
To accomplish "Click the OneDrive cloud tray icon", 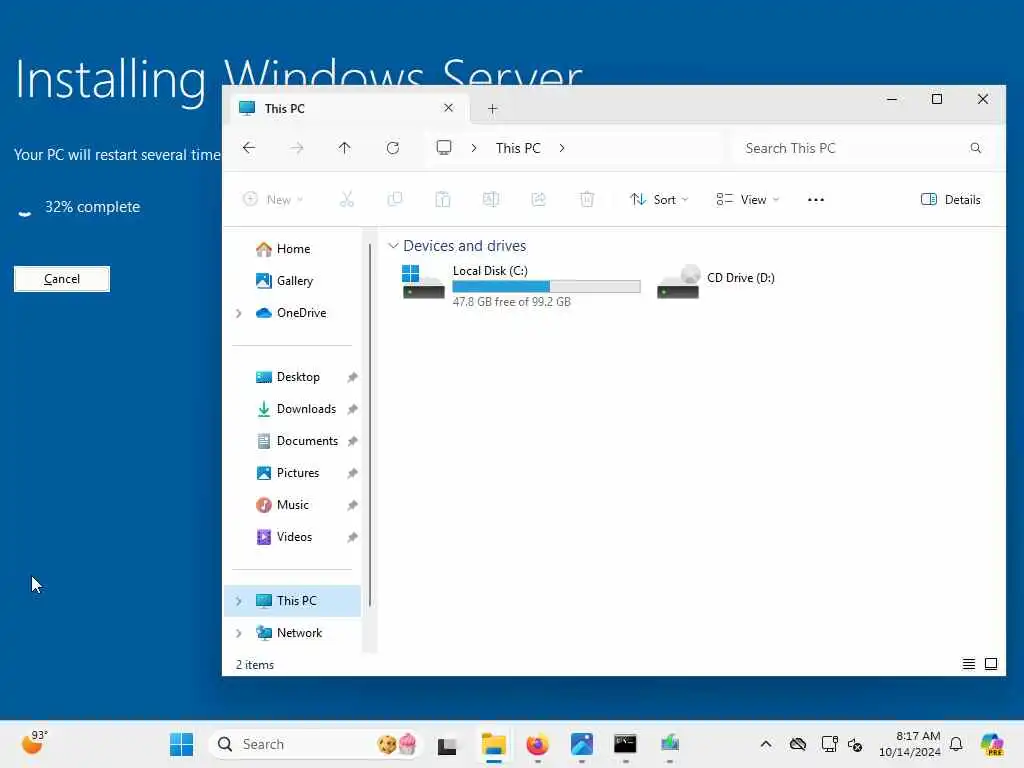I will (x=797, y=744).
